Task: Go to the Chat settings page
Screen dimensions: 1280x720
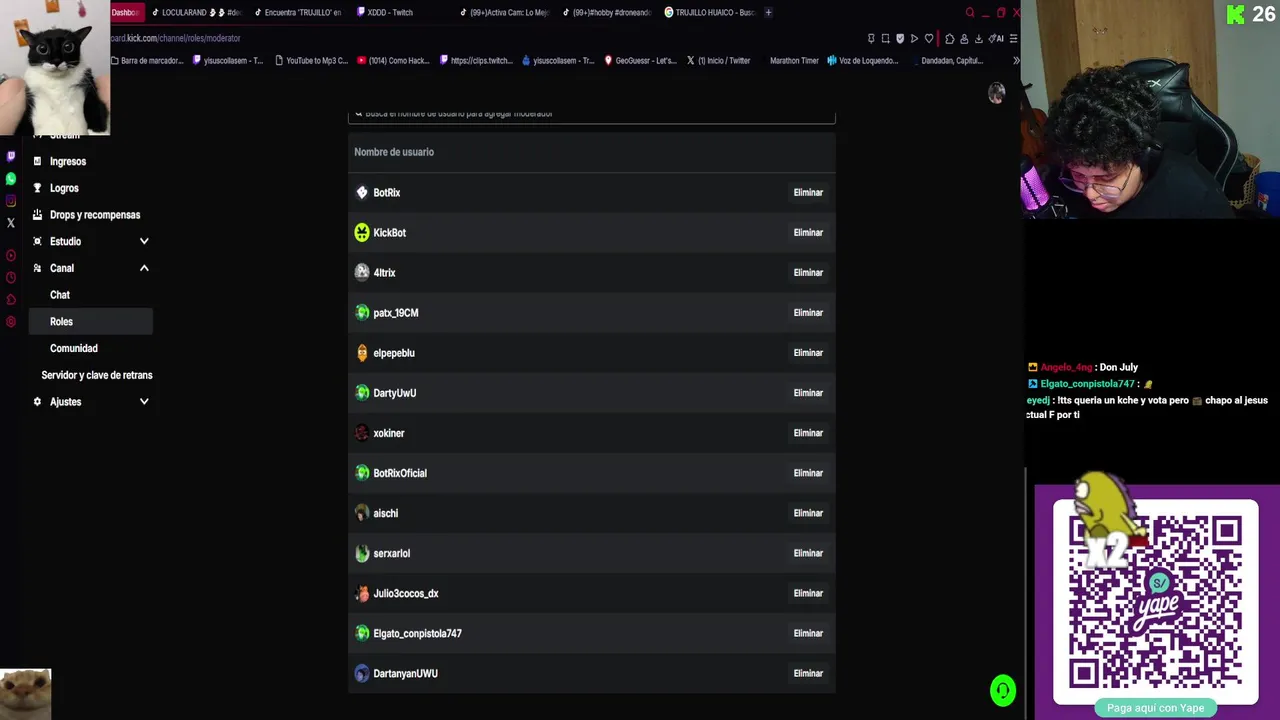Action: (x=60, y=295)
